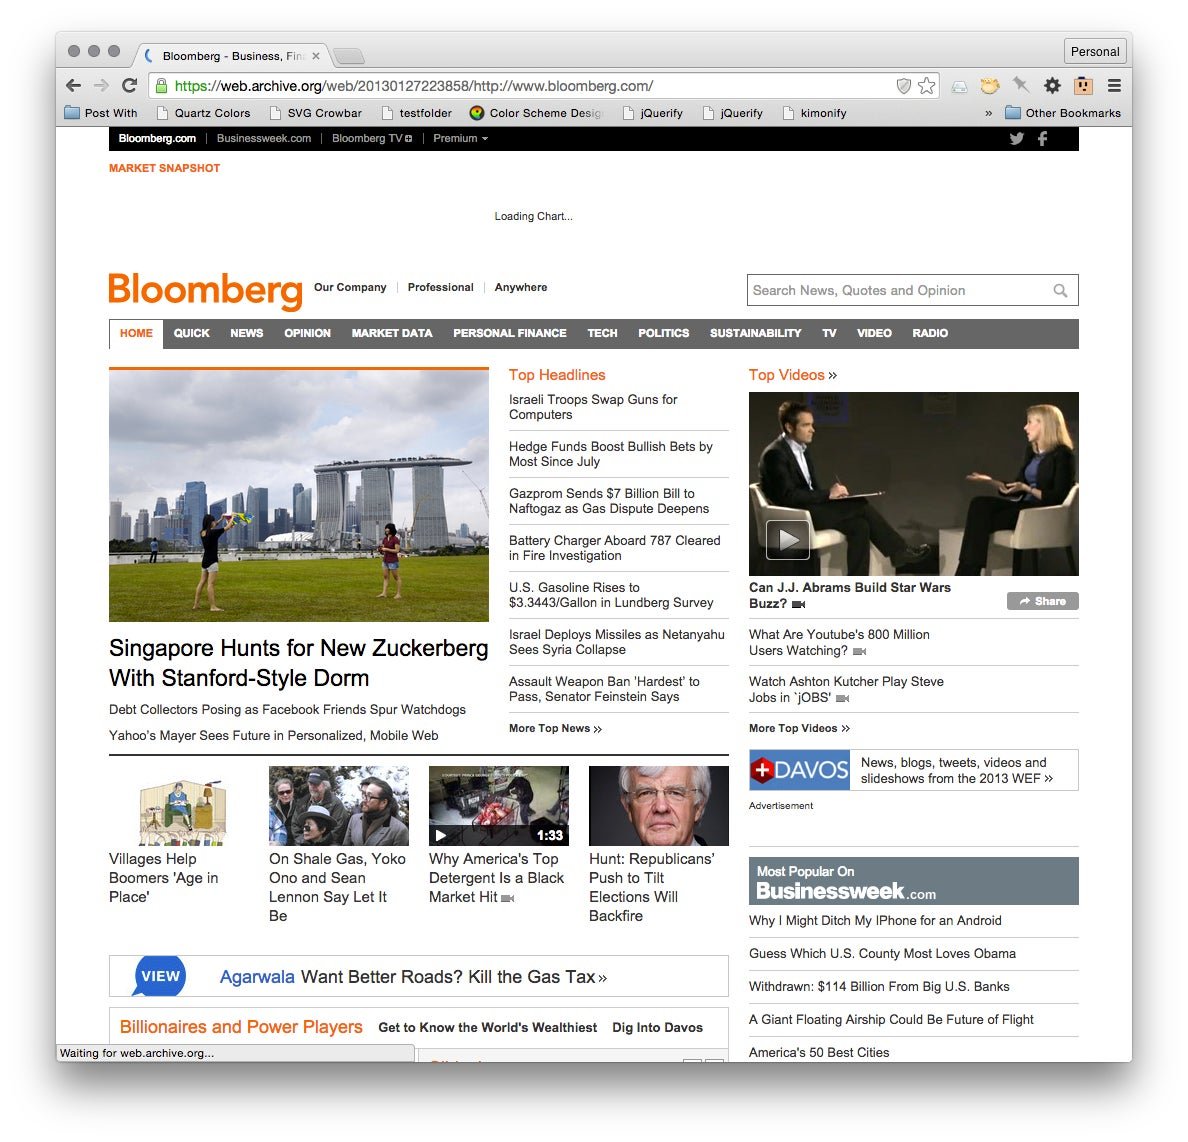Open the MARKET DATA tab

392,333
